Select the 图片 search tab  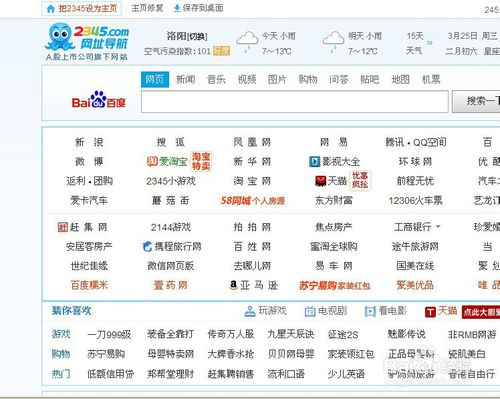click(277, 79)
